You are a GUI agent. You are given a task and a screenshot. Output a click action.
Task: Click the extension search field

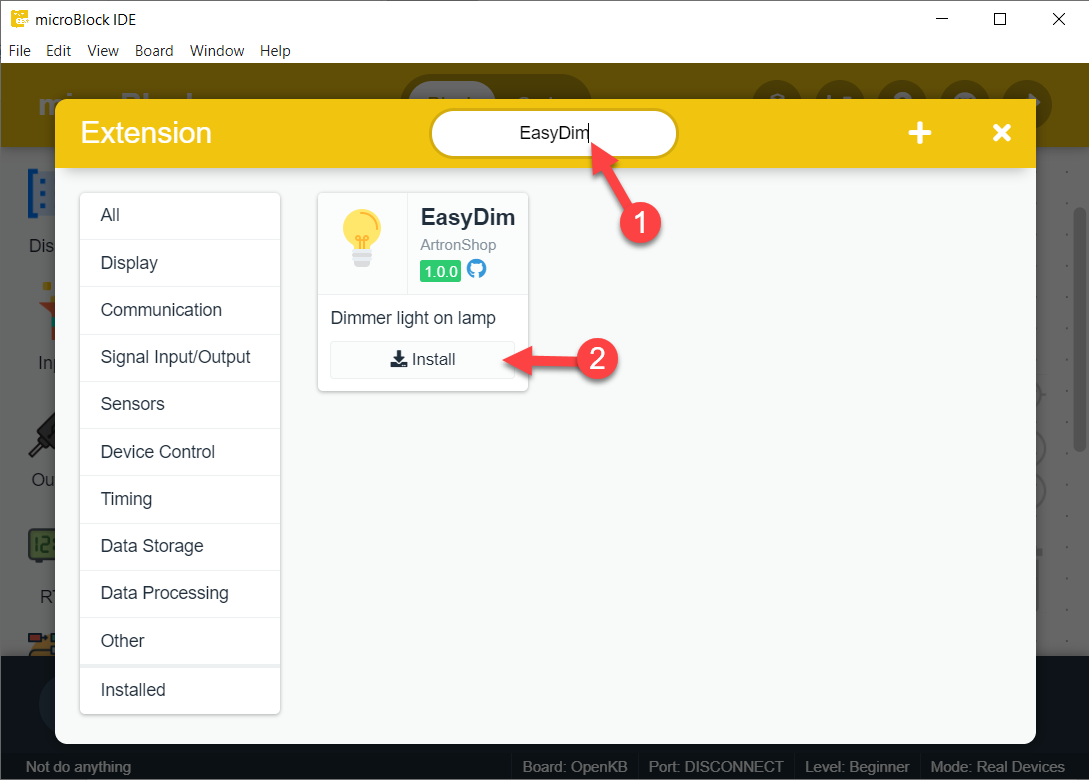click(554, 133)
